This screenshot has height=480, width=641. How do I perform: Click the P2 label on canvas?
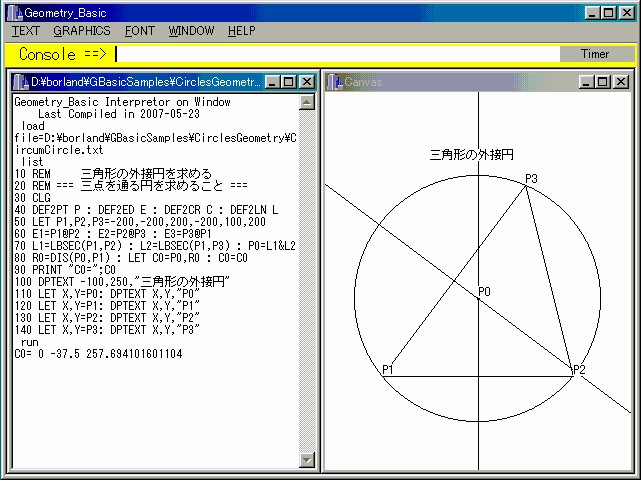pyautogui.click(x=580, y=370)
